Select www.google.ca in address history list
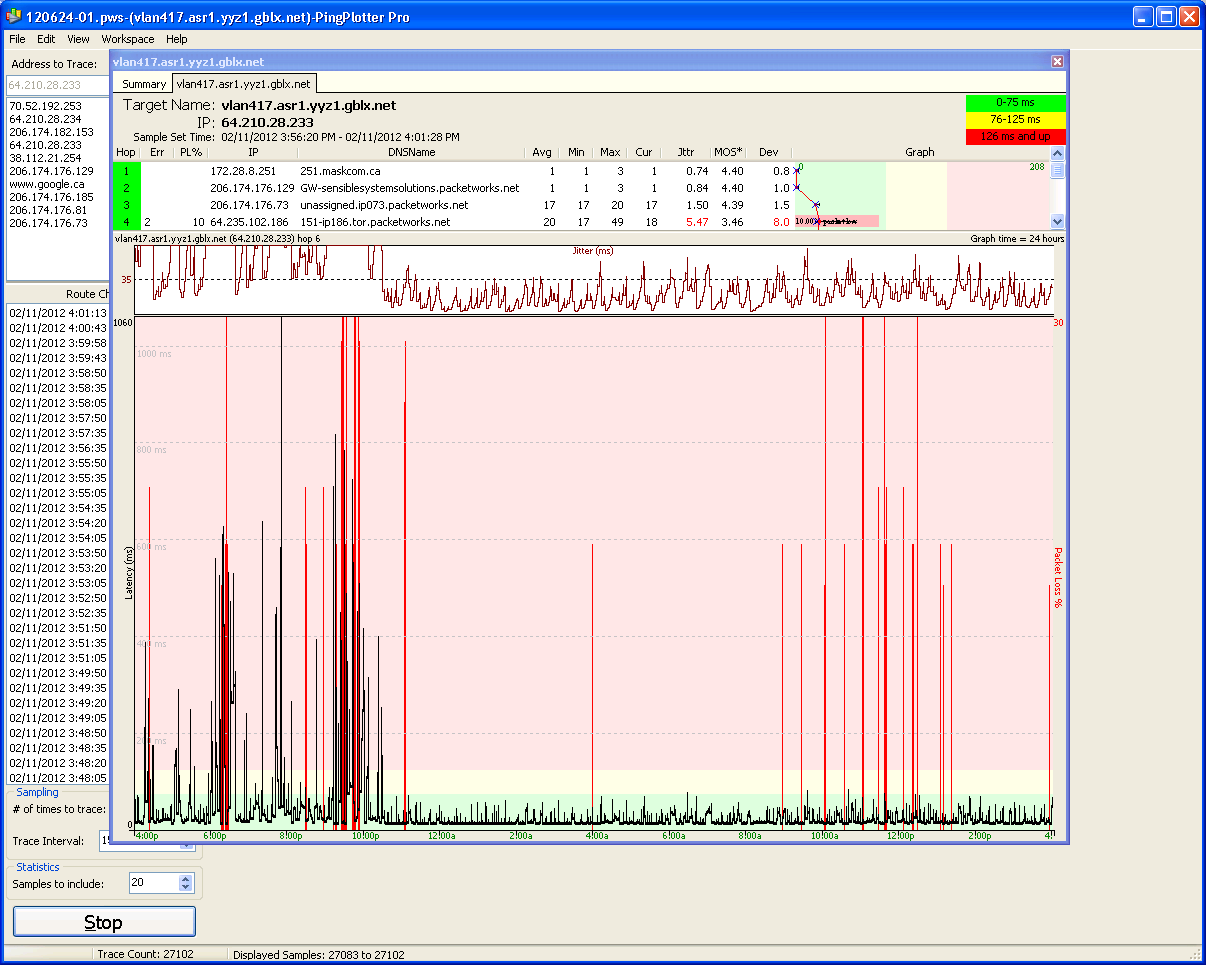The width and height of the screenshot is (1206, 965). pos(46,184)
